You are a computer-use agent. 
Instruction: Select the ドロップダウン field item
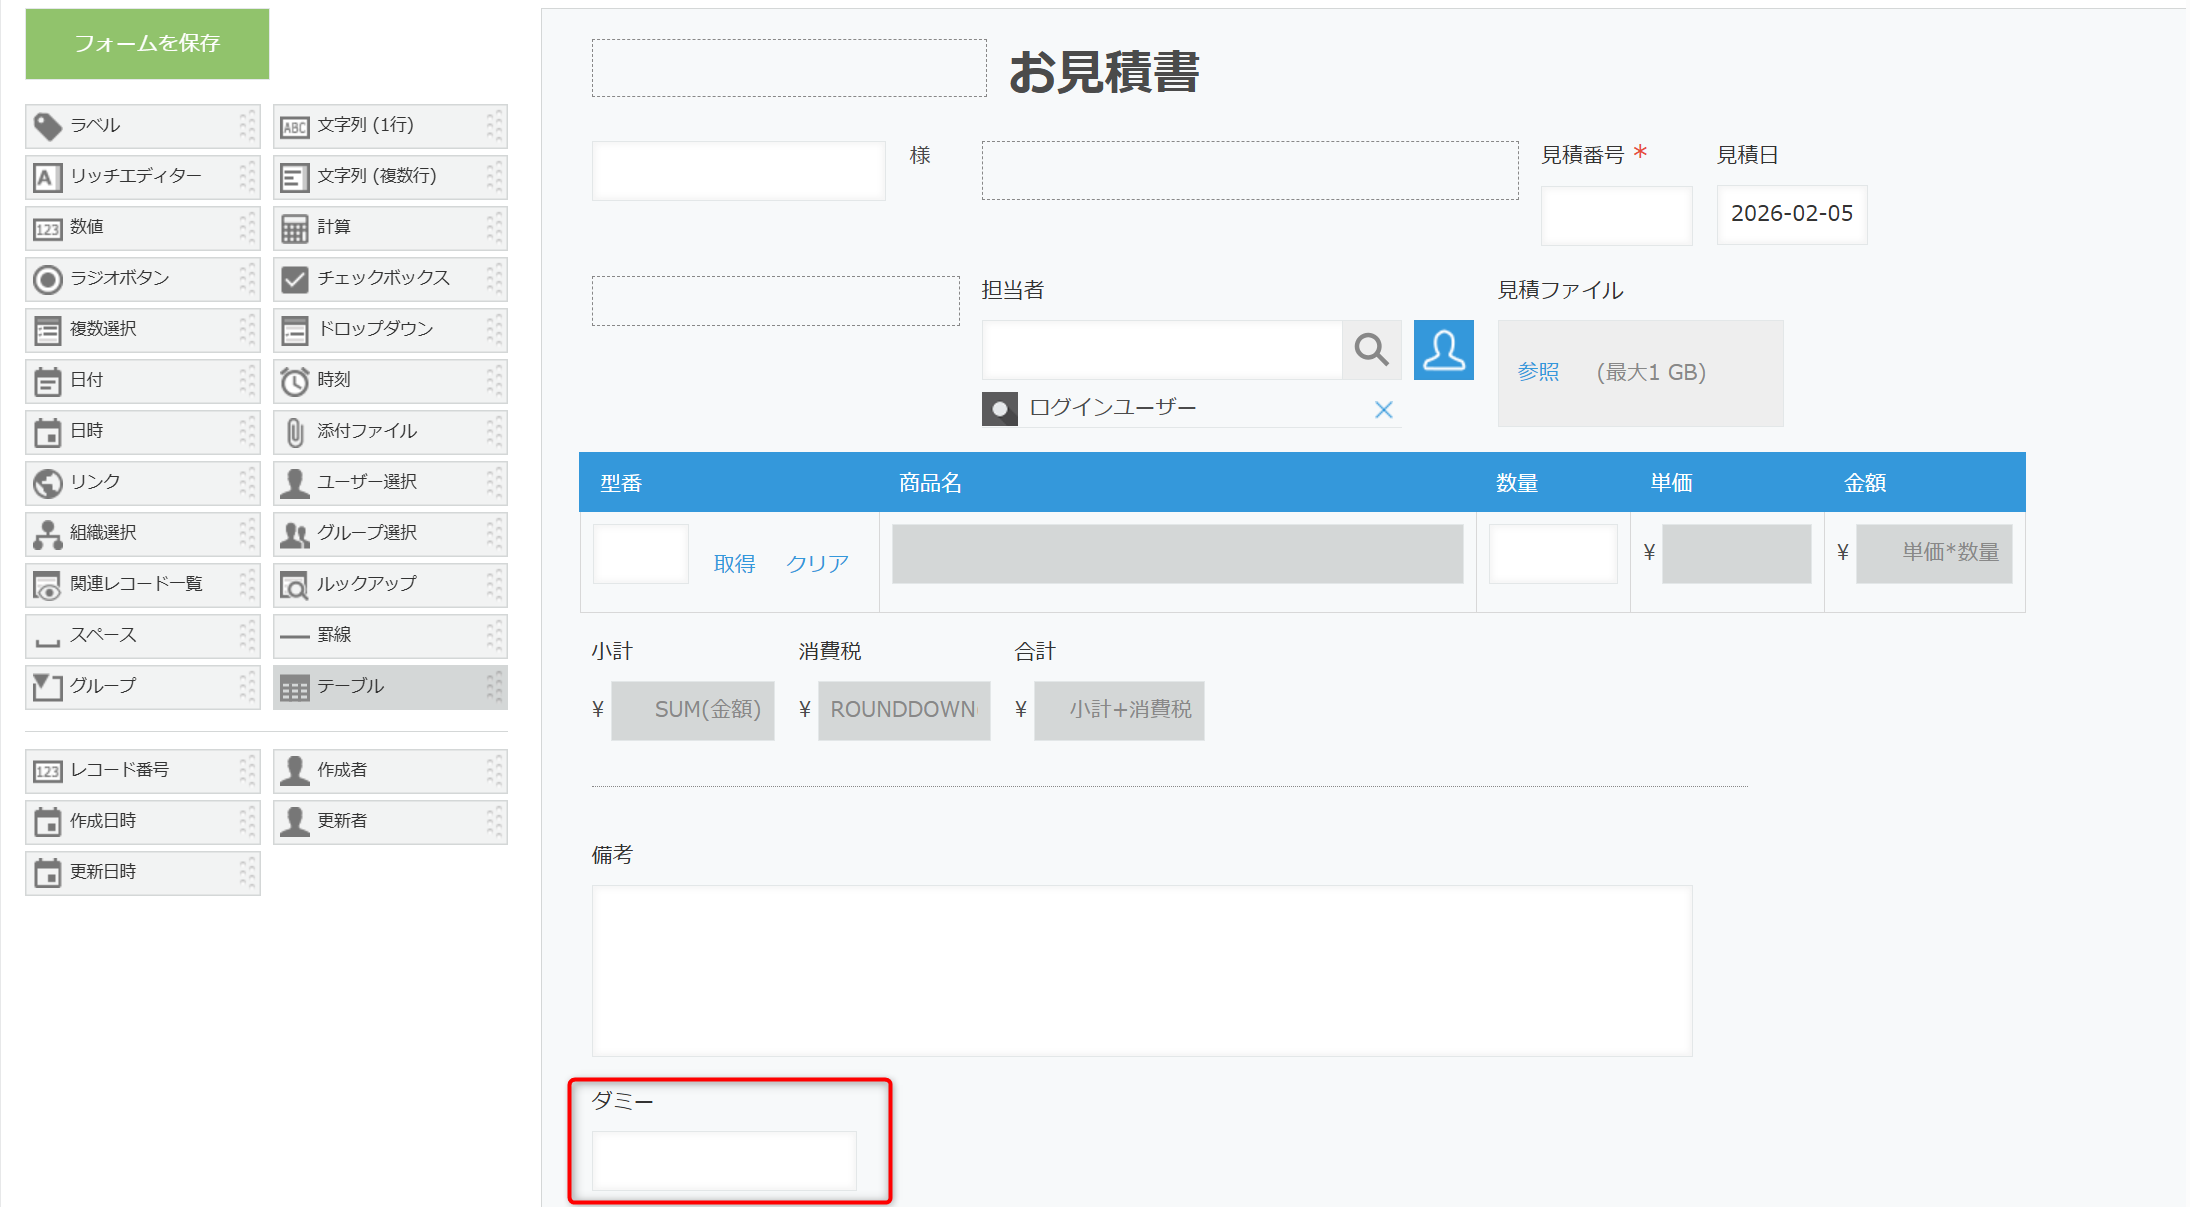coord(389,330)
